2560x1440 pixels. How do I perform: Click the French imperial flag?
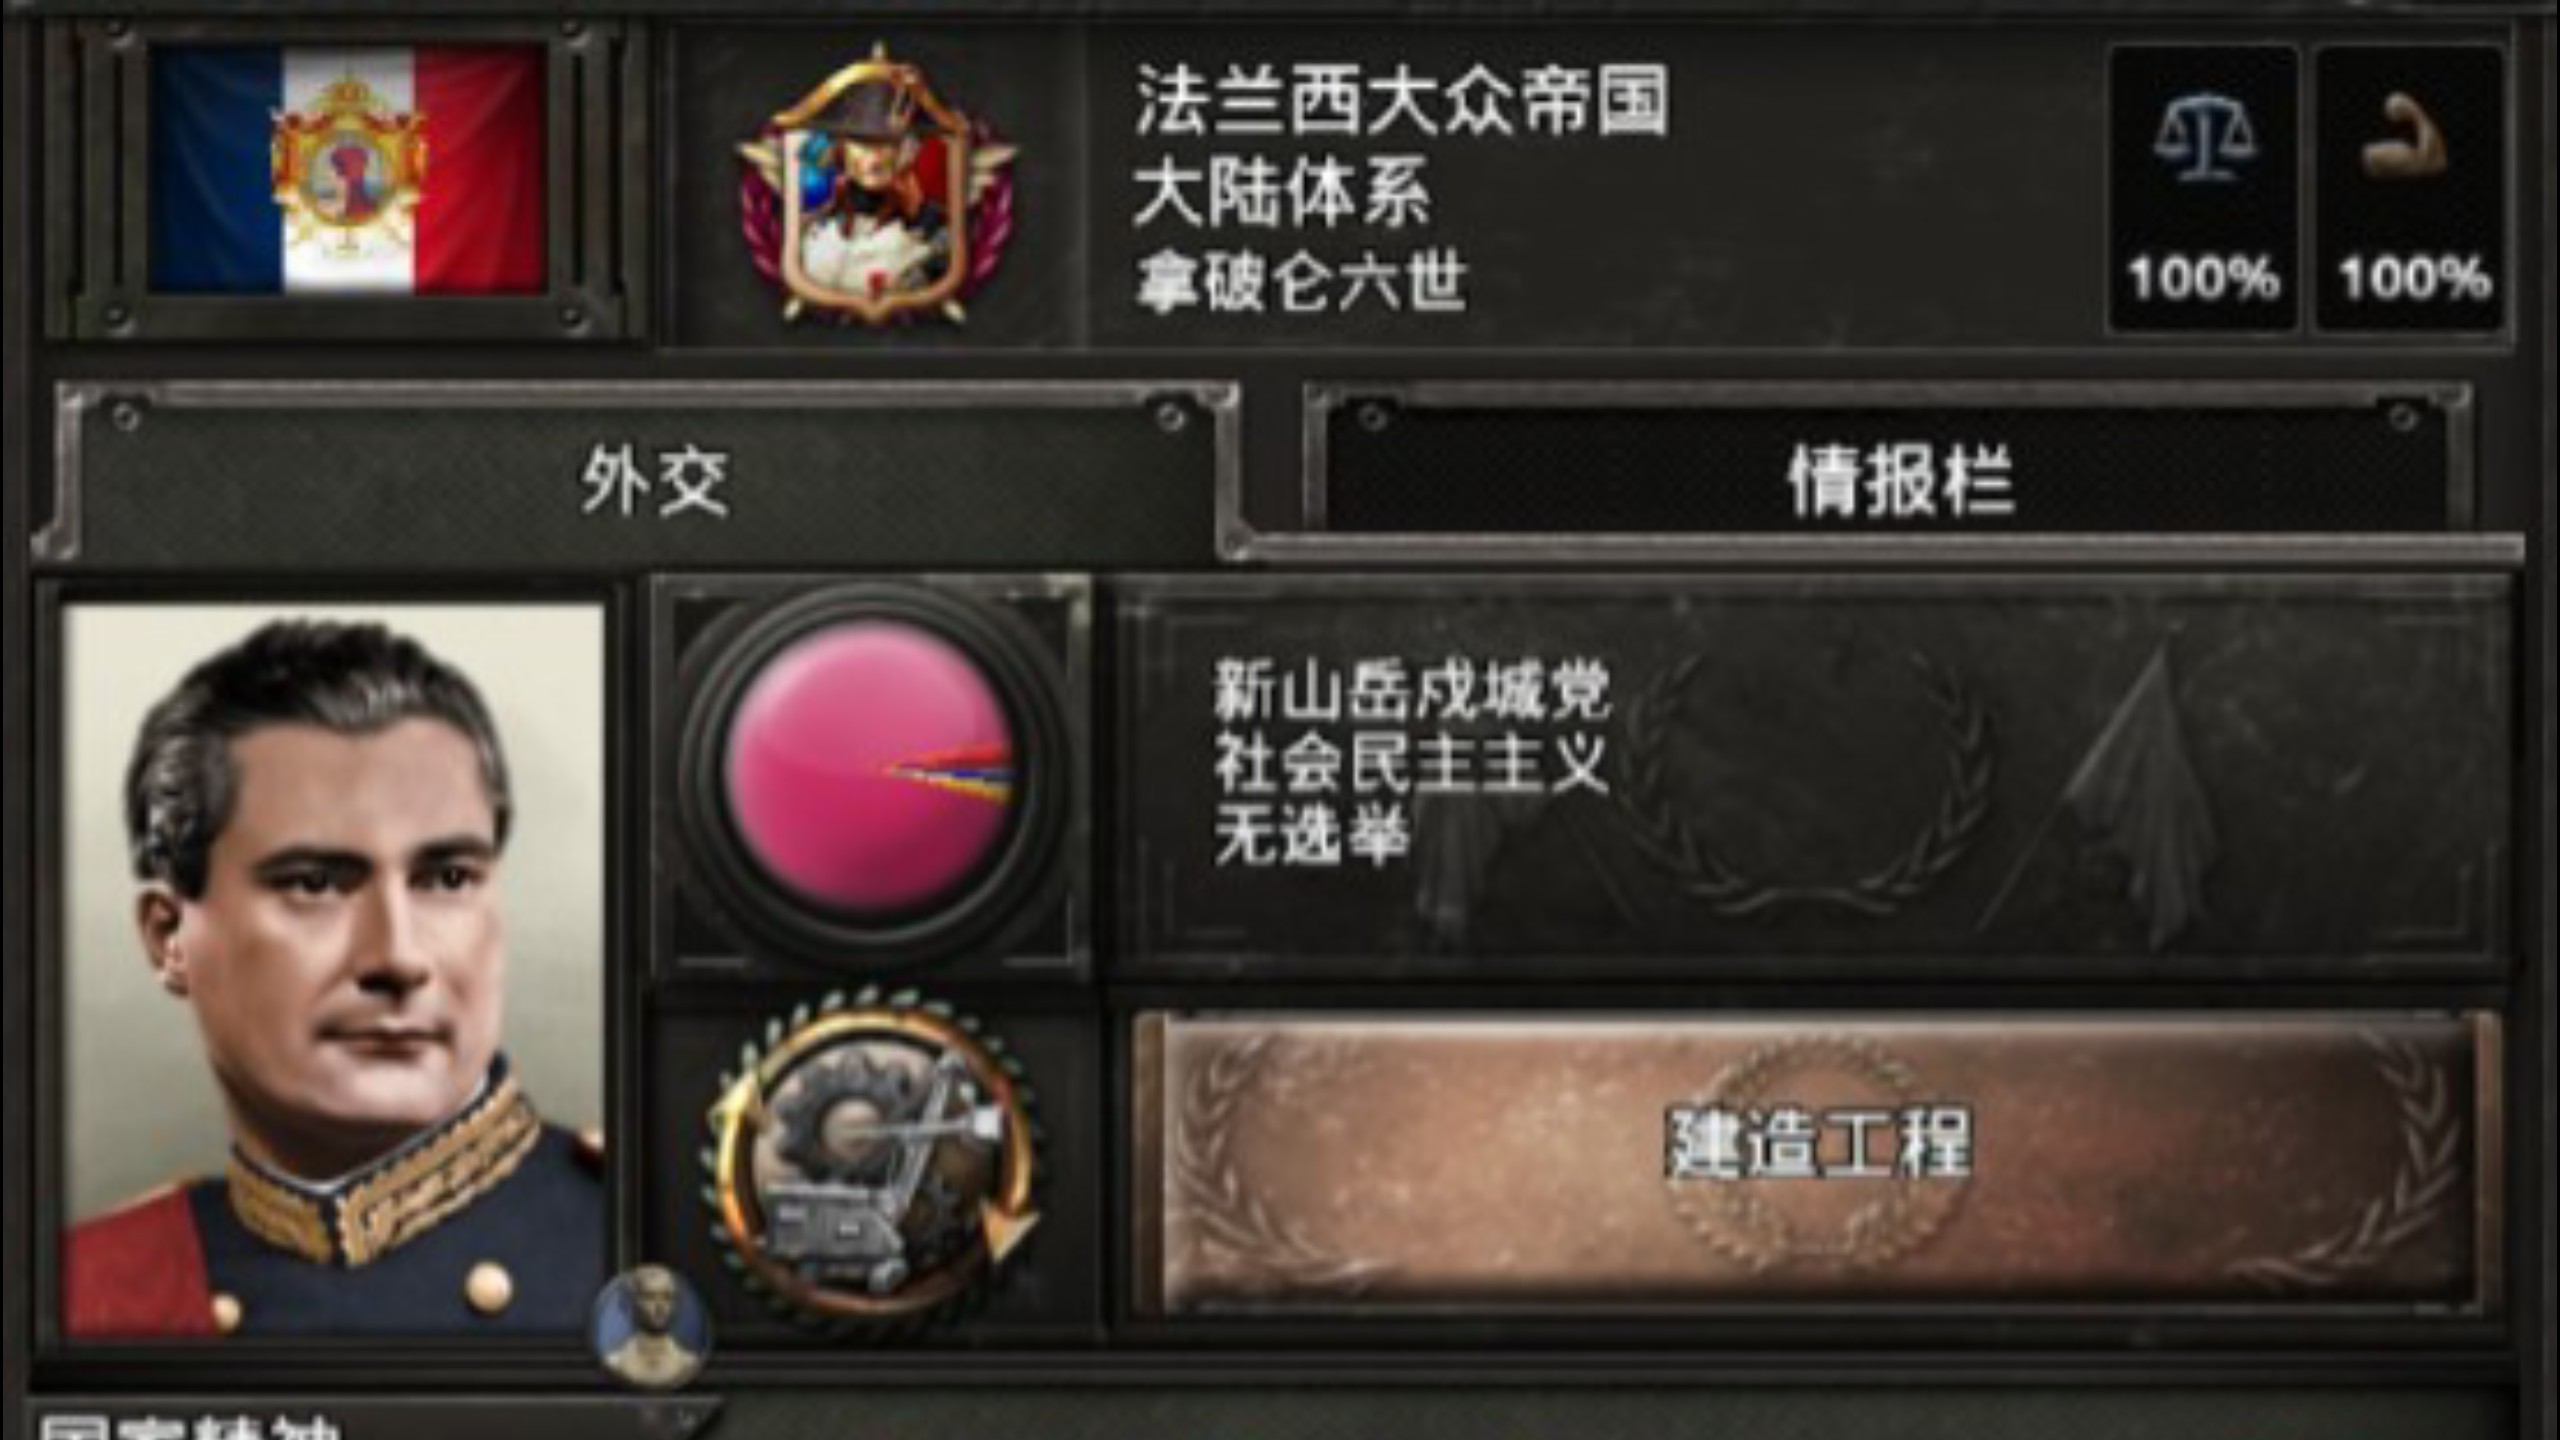point(347,170)
